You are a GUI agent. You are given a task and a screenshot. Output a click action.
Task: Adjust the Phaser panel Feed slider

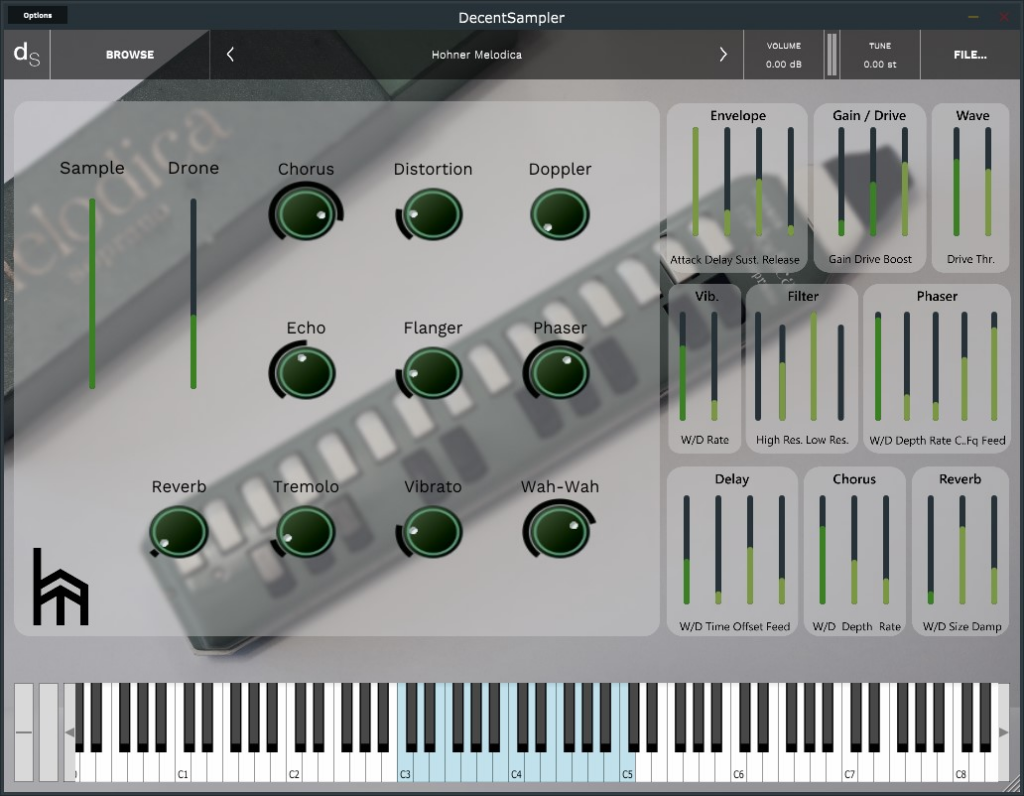[x=994, y=366]
